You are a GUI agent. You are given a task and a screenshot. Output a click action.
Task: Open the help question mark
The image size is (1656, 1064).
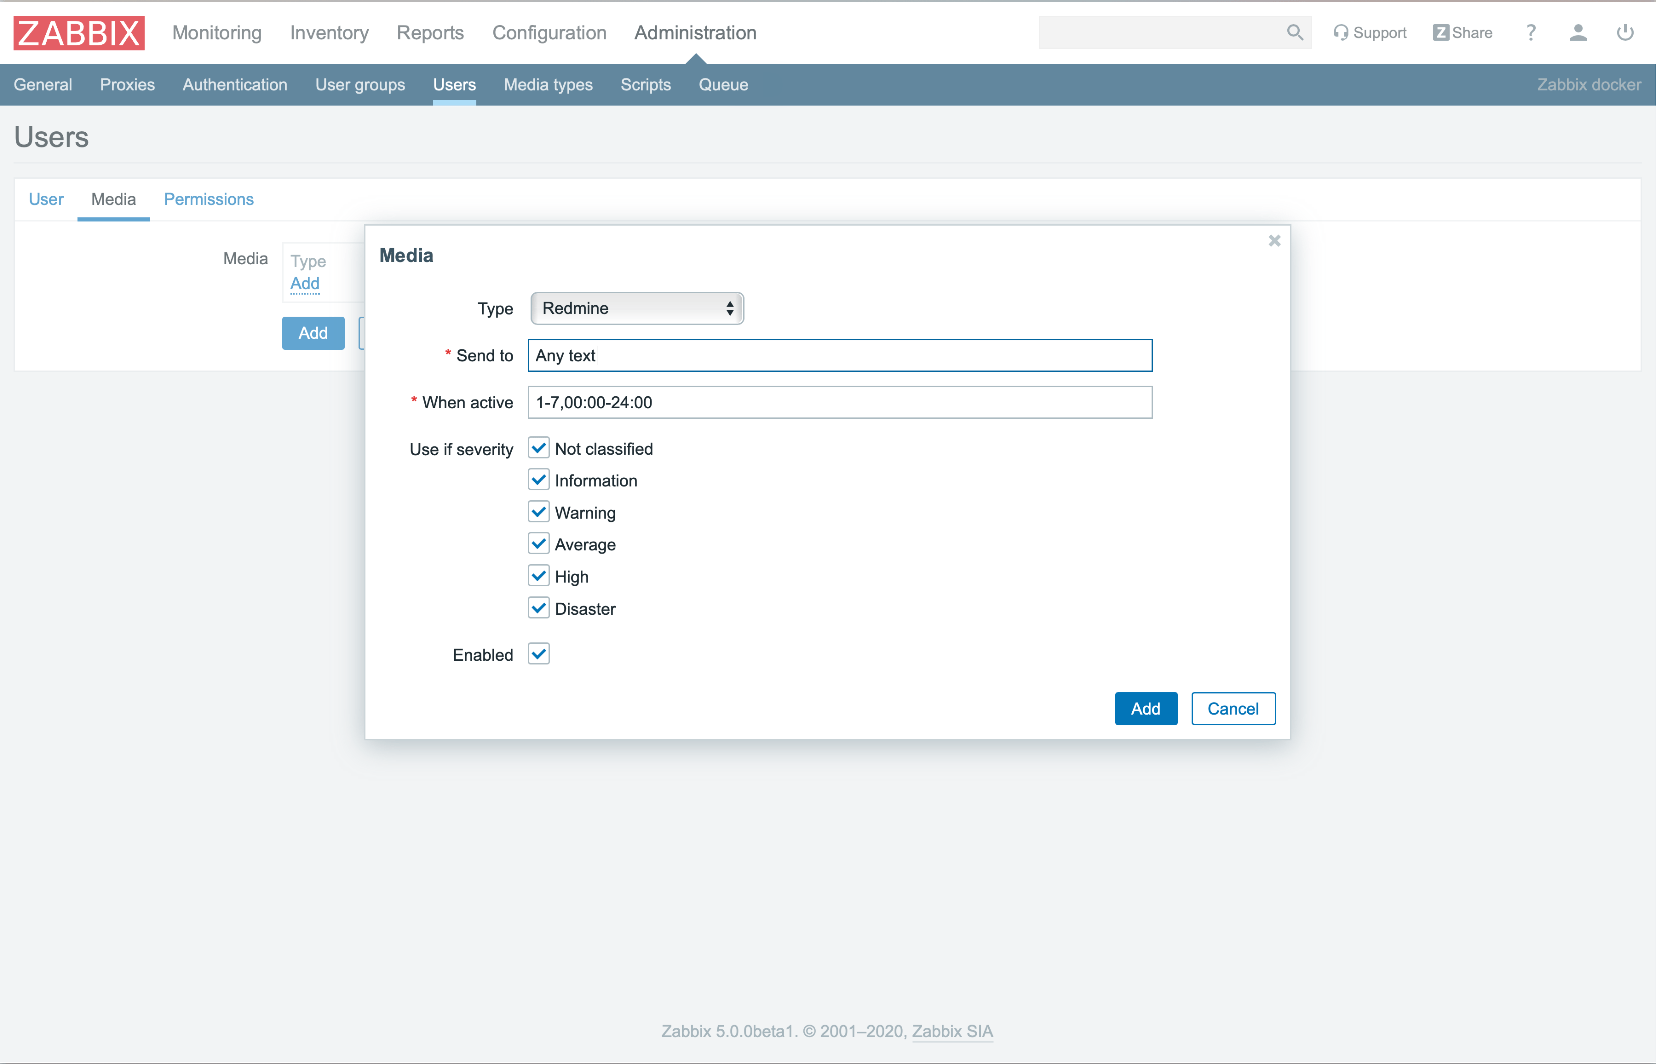pos(1530,33)
